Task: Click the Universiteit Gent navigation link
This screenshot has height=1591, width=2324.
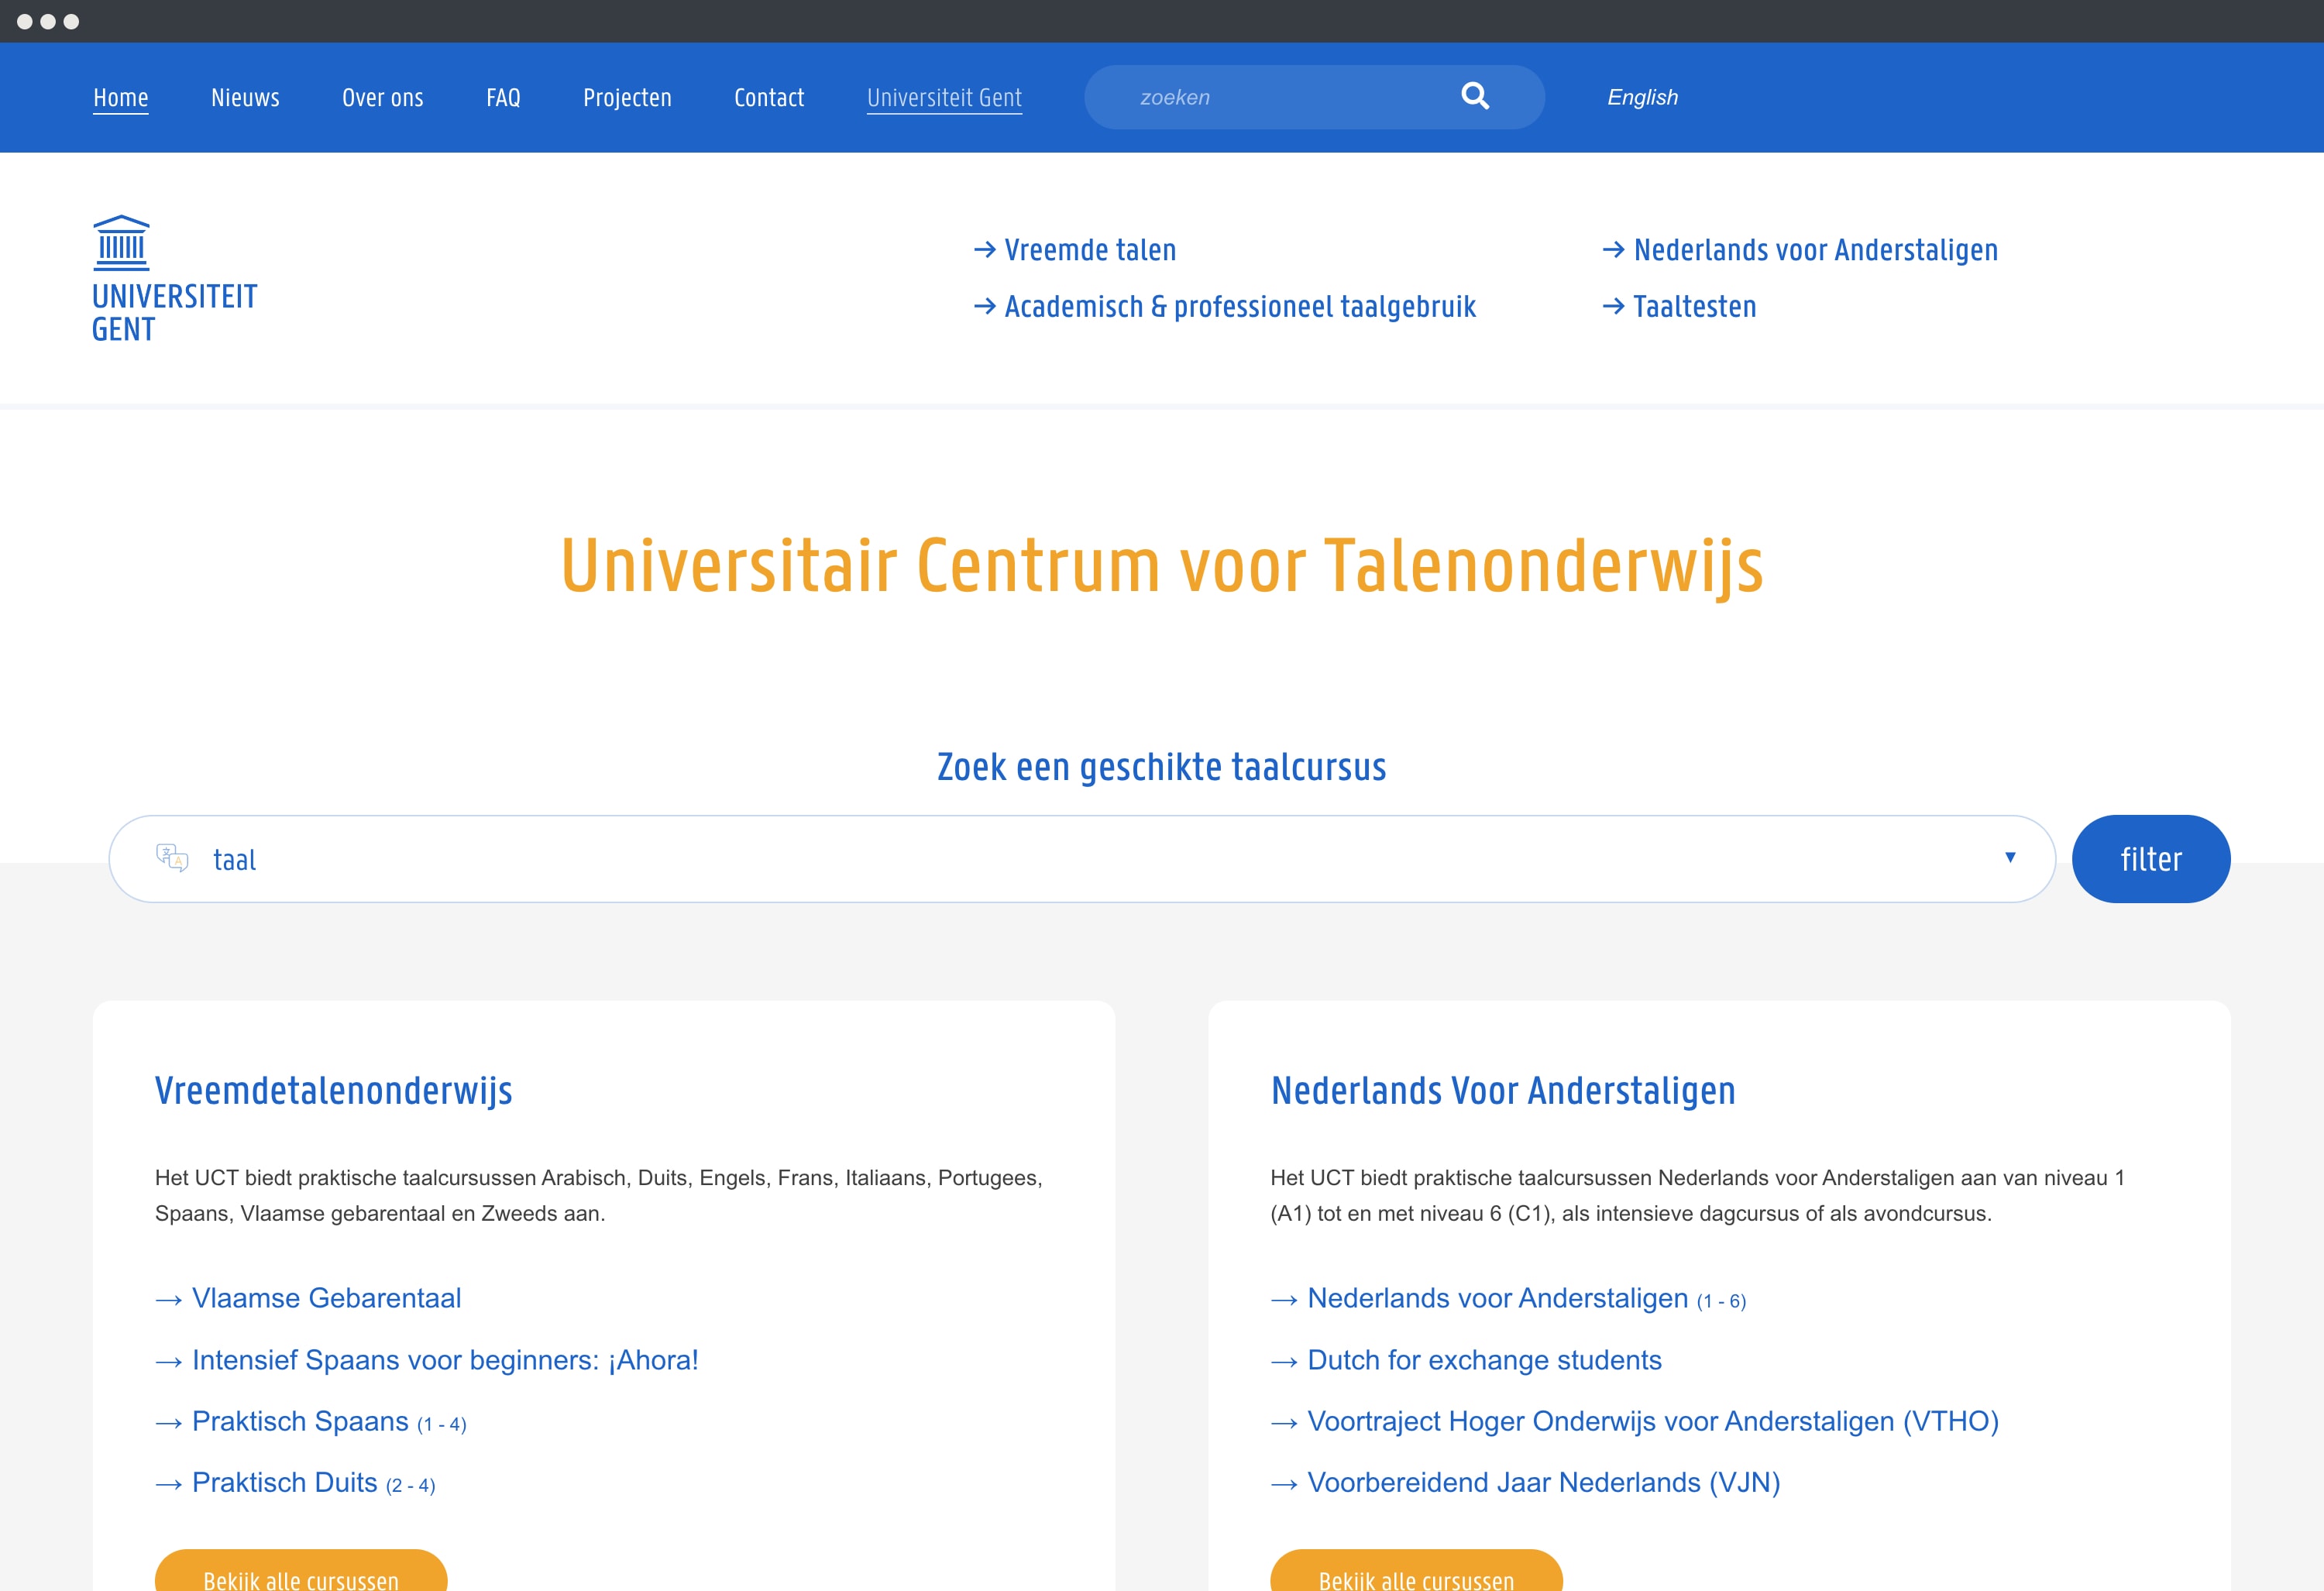Action: pos(943,98)
